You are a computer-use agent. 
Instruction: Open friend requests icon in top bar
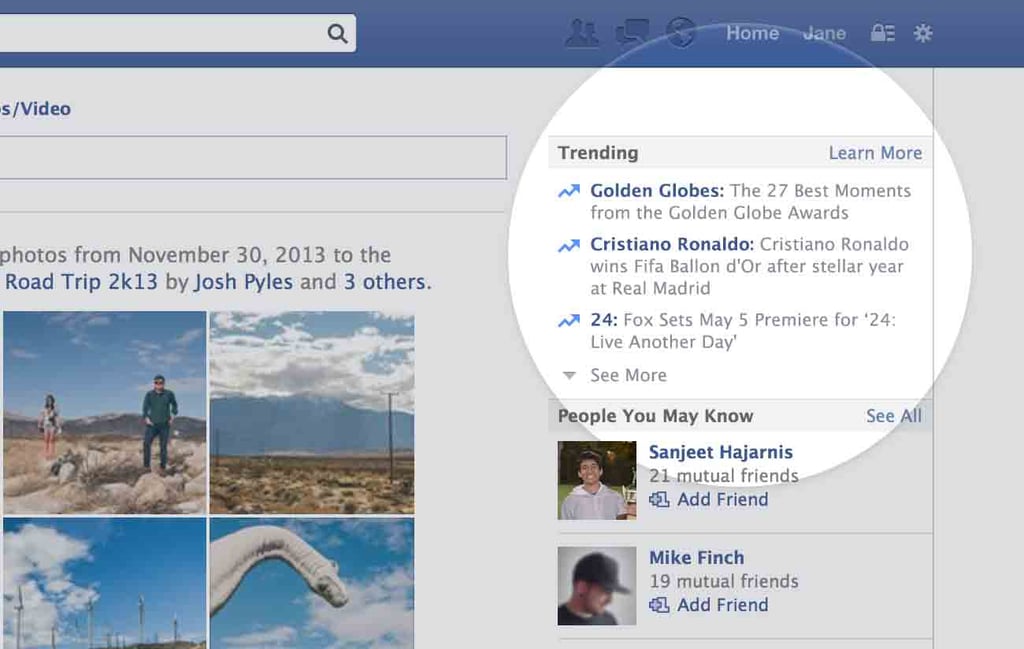(581, 33)
